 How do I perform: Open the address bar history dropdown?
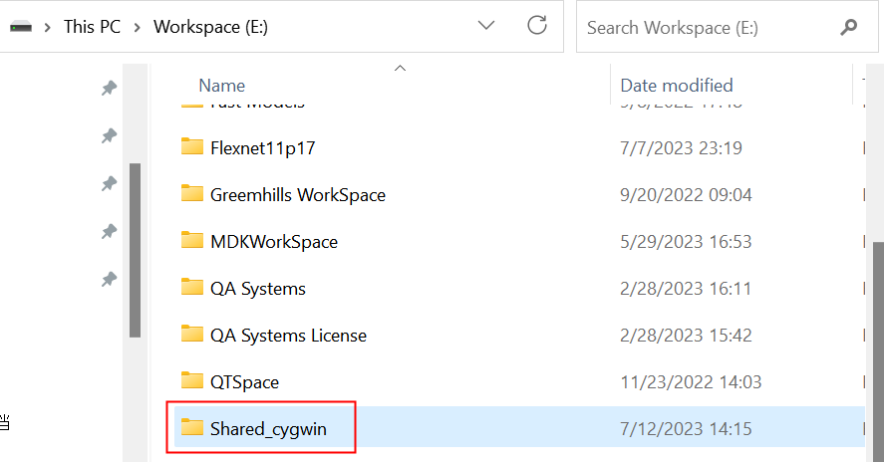coord(486,27)
